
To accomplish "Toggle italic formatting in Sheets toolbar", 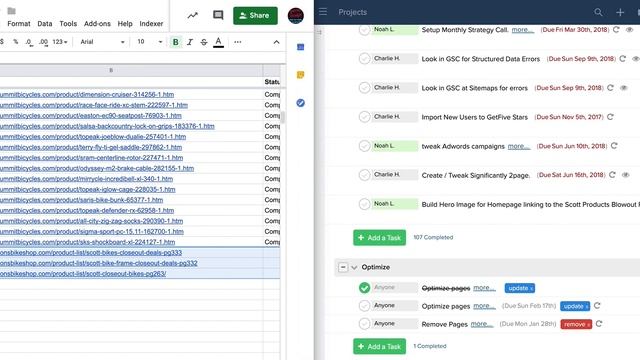I will (190, 42).
